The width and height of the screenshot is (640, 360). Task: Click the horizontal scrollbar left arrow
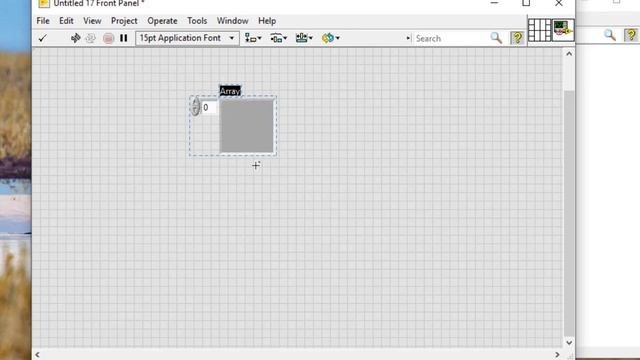coord(37,355)
